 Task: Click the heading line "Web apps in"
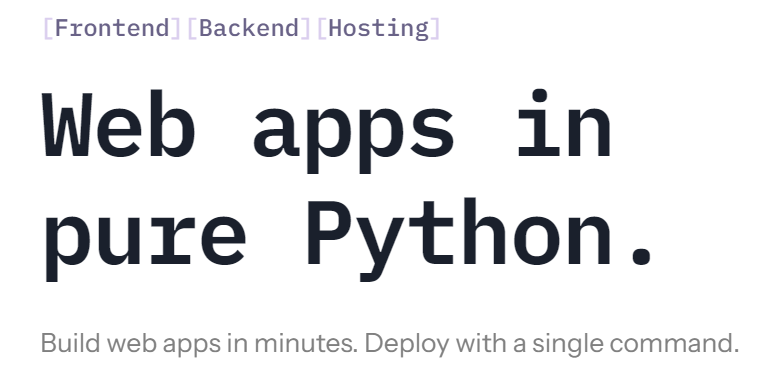click(327, 131)
